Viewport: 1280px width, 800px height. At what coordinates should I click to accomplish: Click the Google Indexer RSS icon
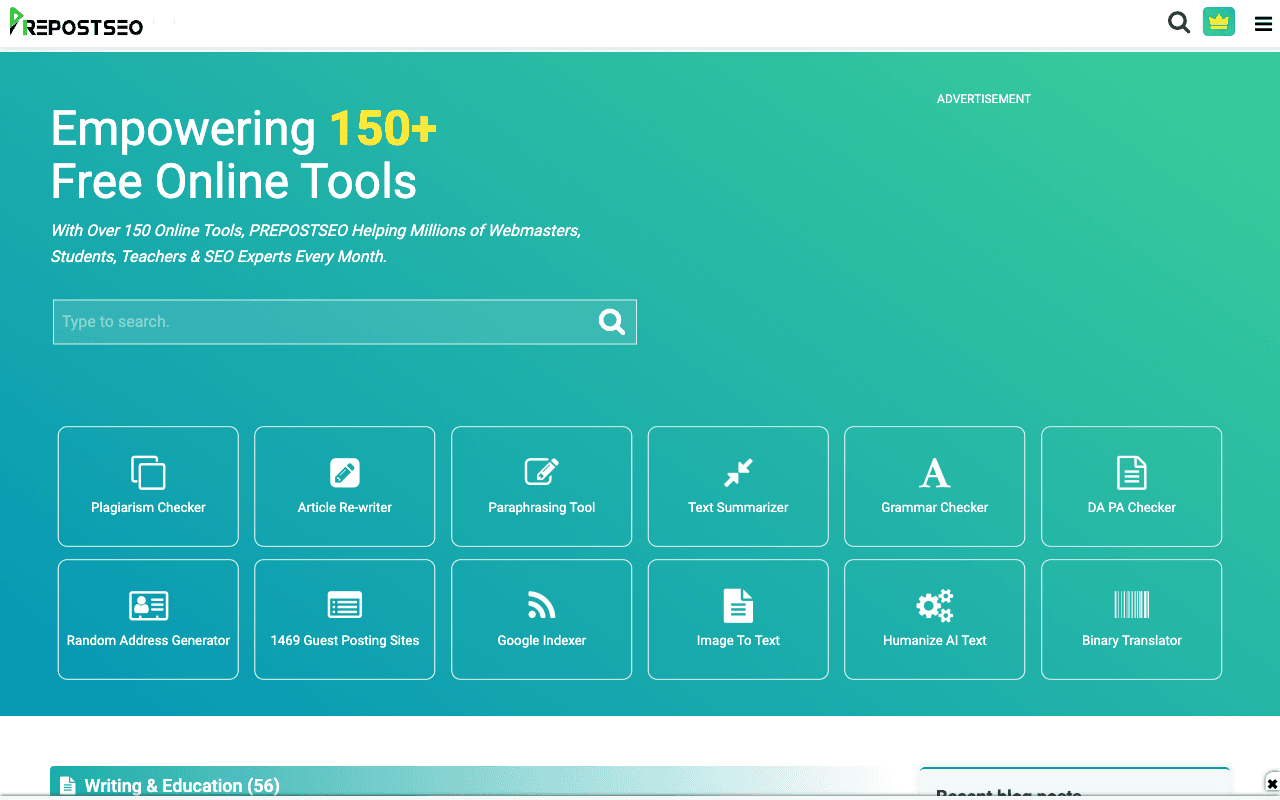click(x=541, y=605)
